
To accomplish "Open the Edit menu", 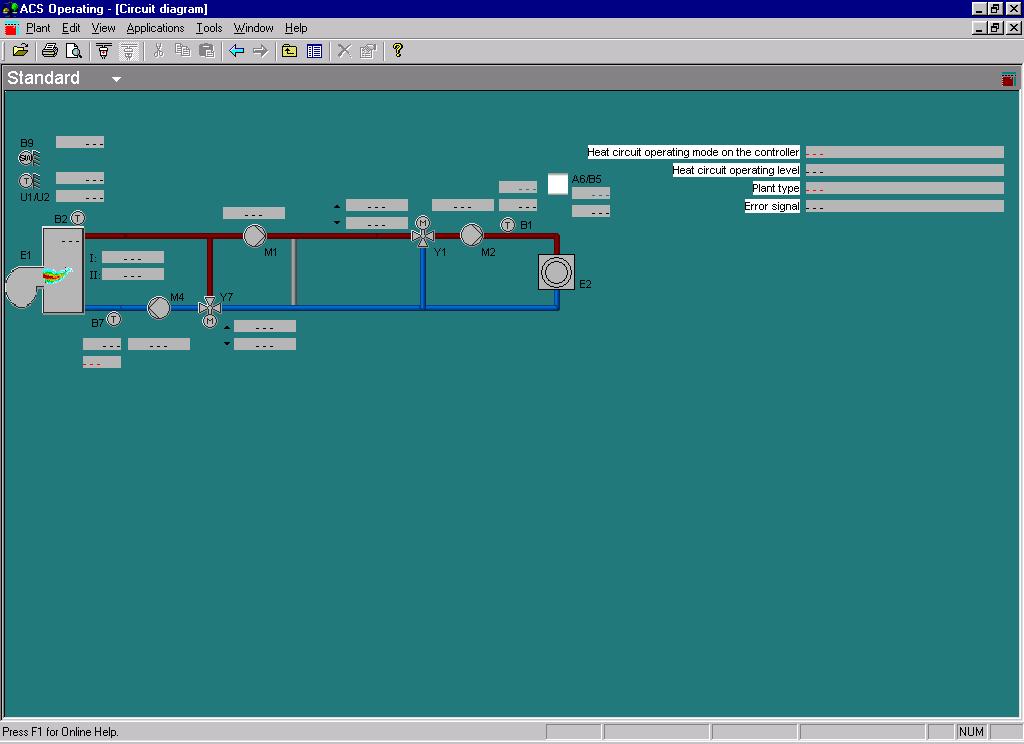I will pyautogui.click(x=71, y=28).
